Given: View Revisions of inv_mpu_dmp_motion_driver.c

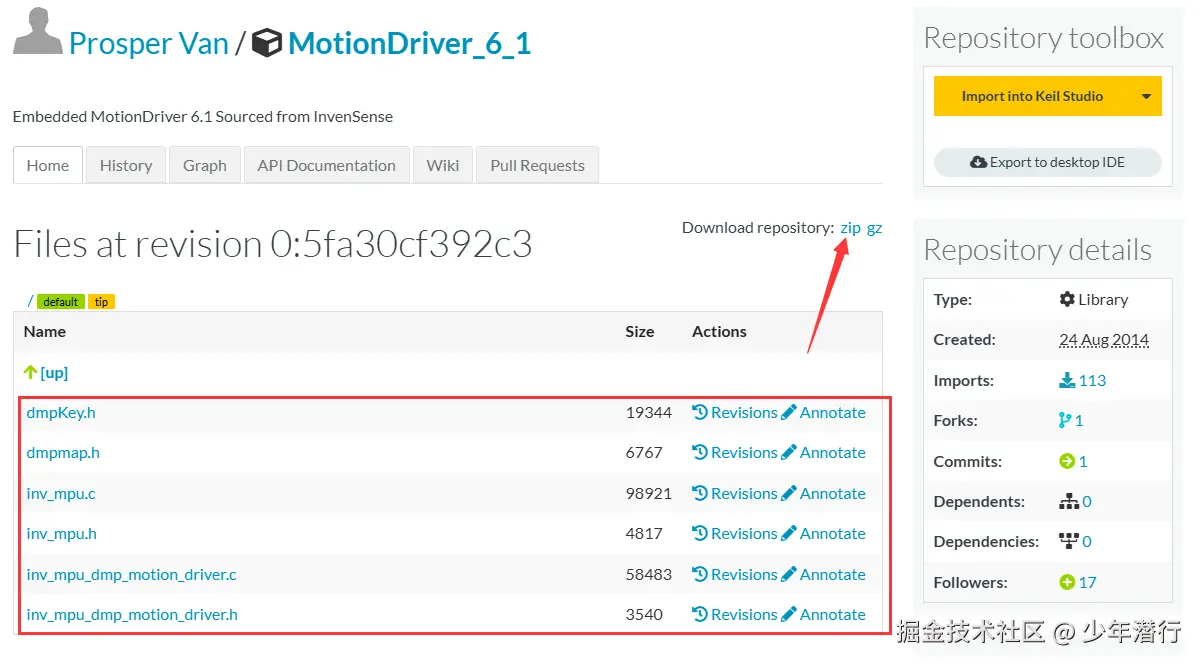Looking at the screenshot, I should point(735,574).
